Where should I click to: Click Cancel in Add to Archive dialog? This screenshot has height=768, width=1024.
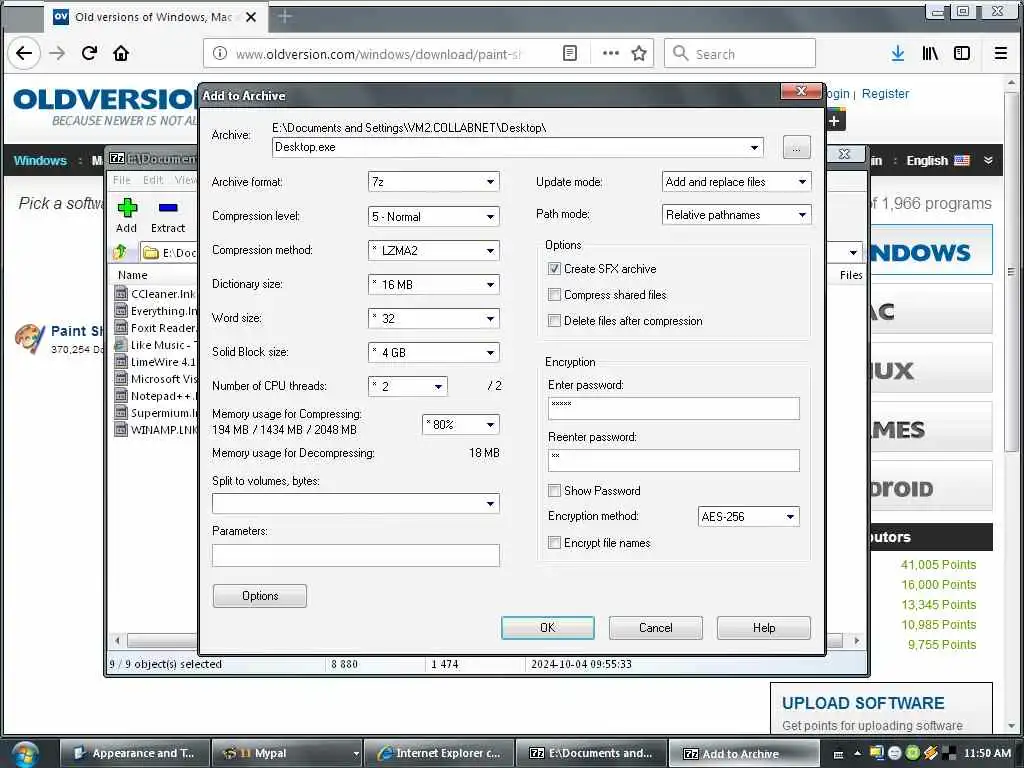pyautogui.click(x=656, y=628)
